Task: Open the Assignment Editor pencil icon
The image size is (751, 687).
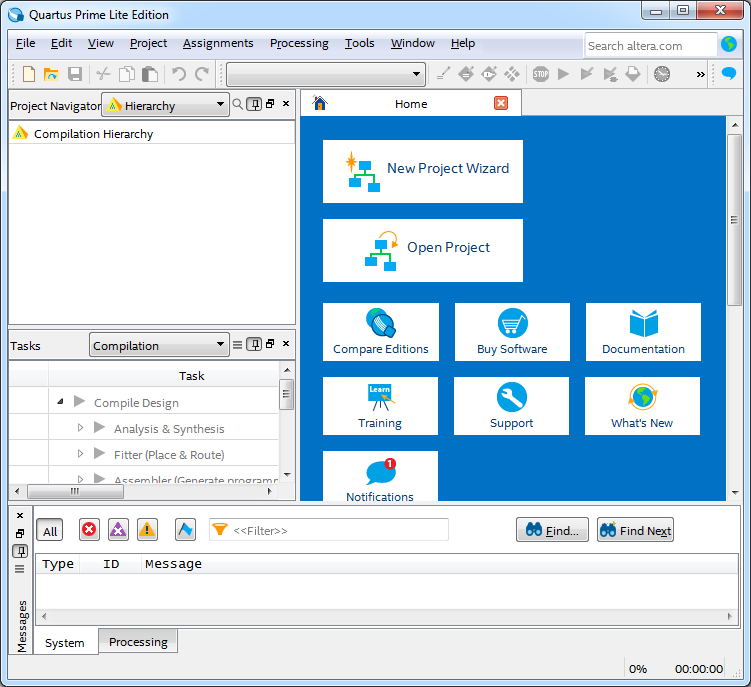Action: coord(444,74)
